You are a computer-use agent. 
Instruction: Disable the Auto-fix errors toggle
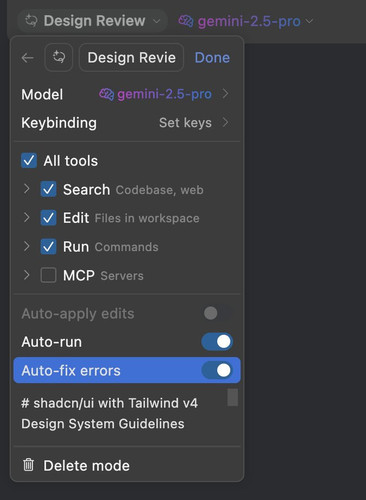click(x=217, y=370)
